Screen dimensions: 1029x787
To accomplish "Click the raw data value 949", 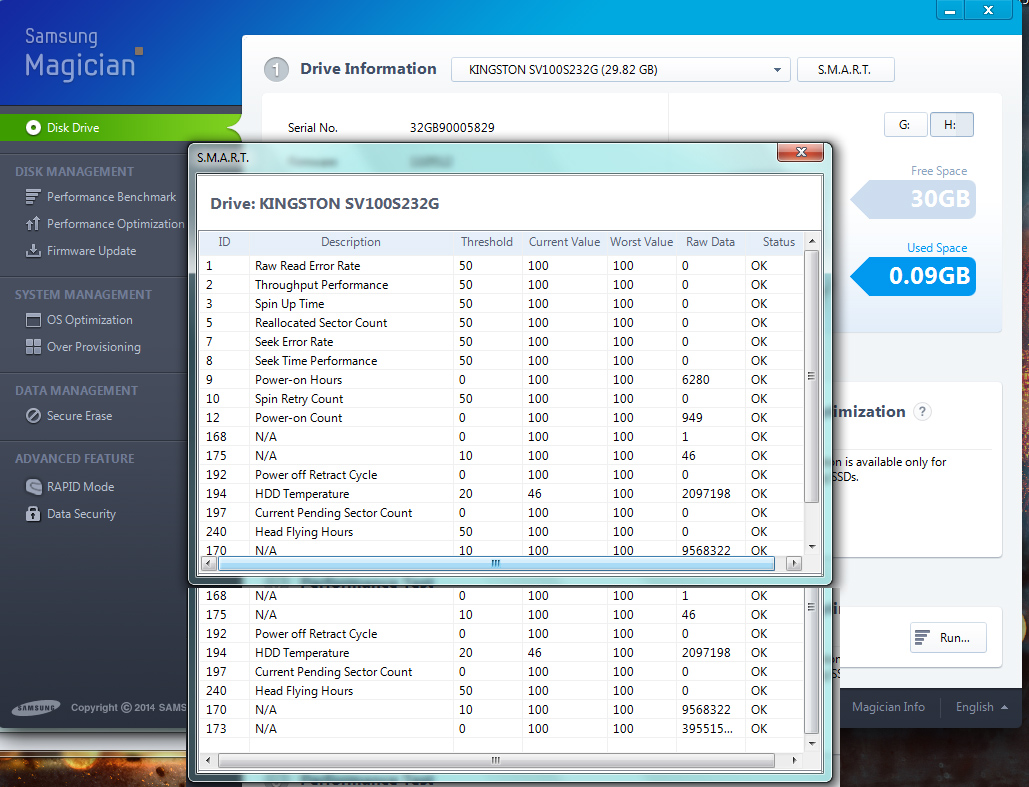I will pyautogui.click(x=692, y=418).
